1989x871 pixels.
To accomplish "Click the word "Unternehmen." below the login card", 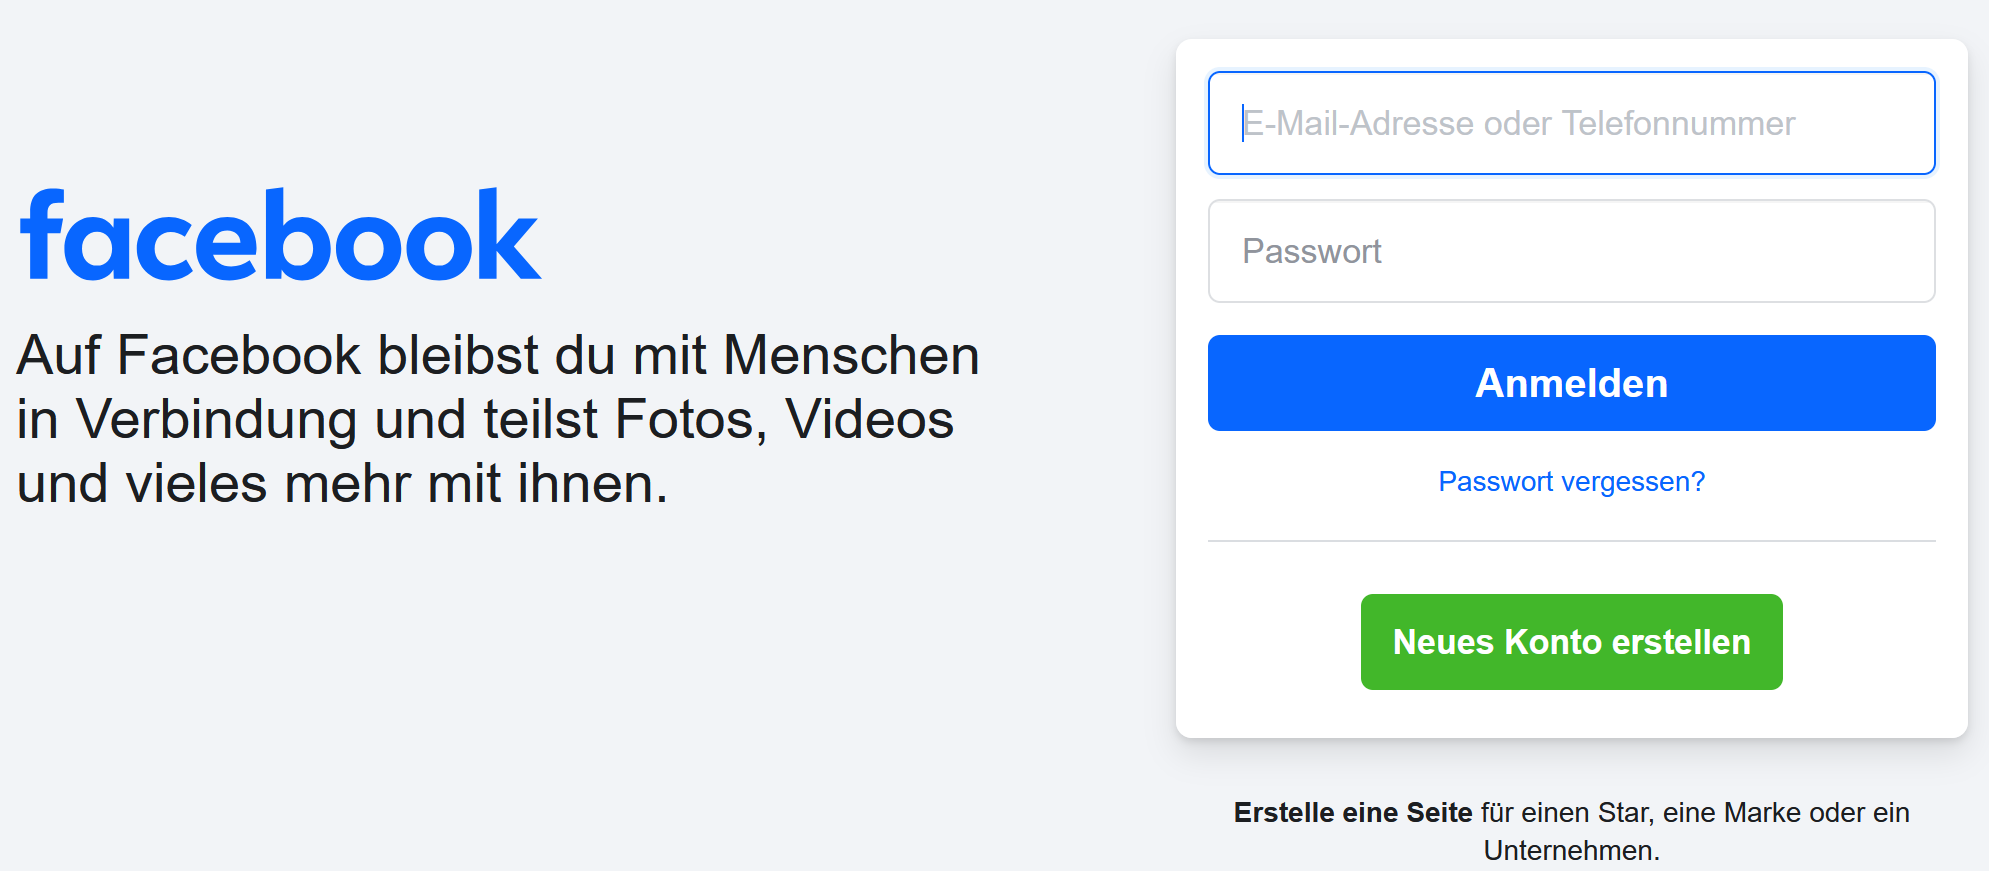I will coord(1571,851).
